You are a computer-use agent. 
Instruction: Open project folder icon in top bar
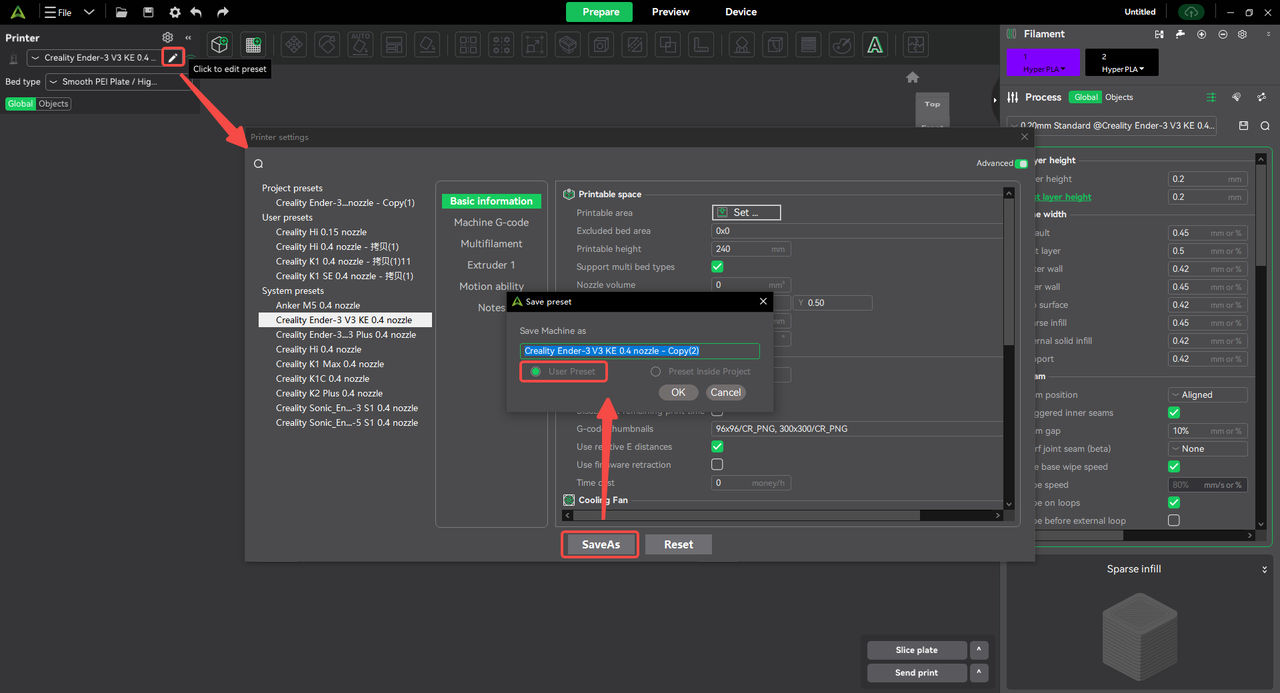coord(121,12)
